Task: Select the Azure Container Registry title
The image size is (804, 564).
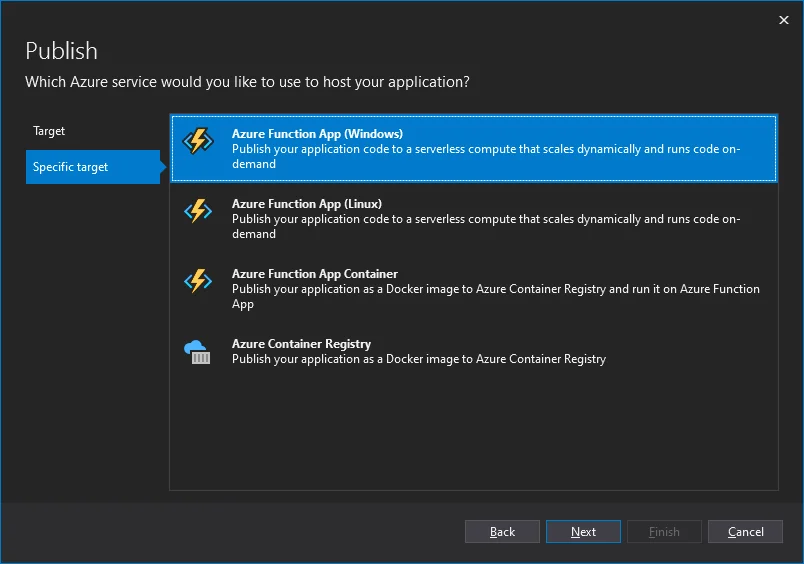Action: (301, 344)
